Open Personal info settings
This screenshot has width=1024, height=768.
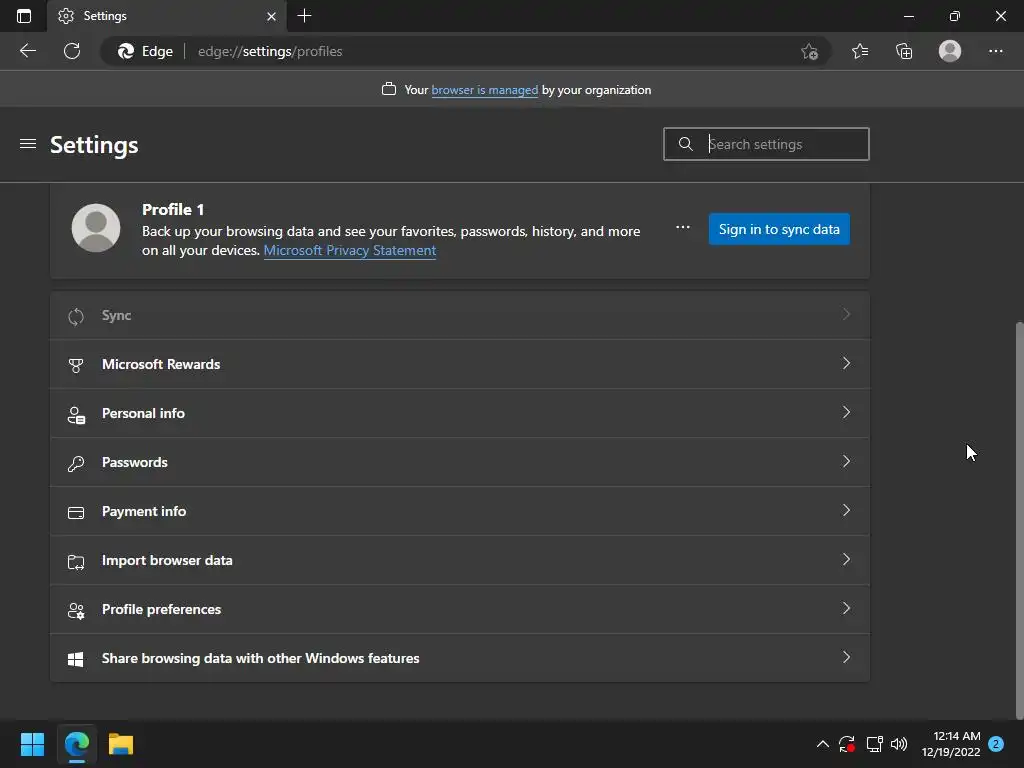pyautogui.click(x=460, y=413)
